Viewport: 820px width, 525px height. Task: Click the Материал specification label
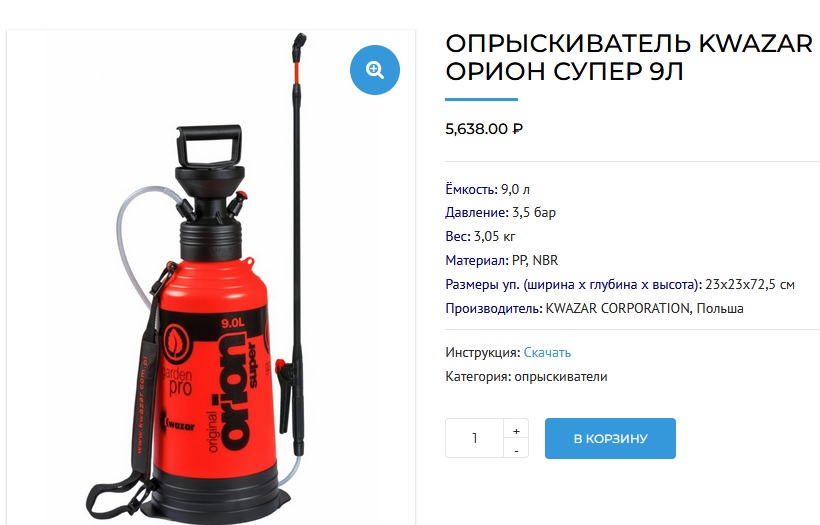tap(476, 260)
